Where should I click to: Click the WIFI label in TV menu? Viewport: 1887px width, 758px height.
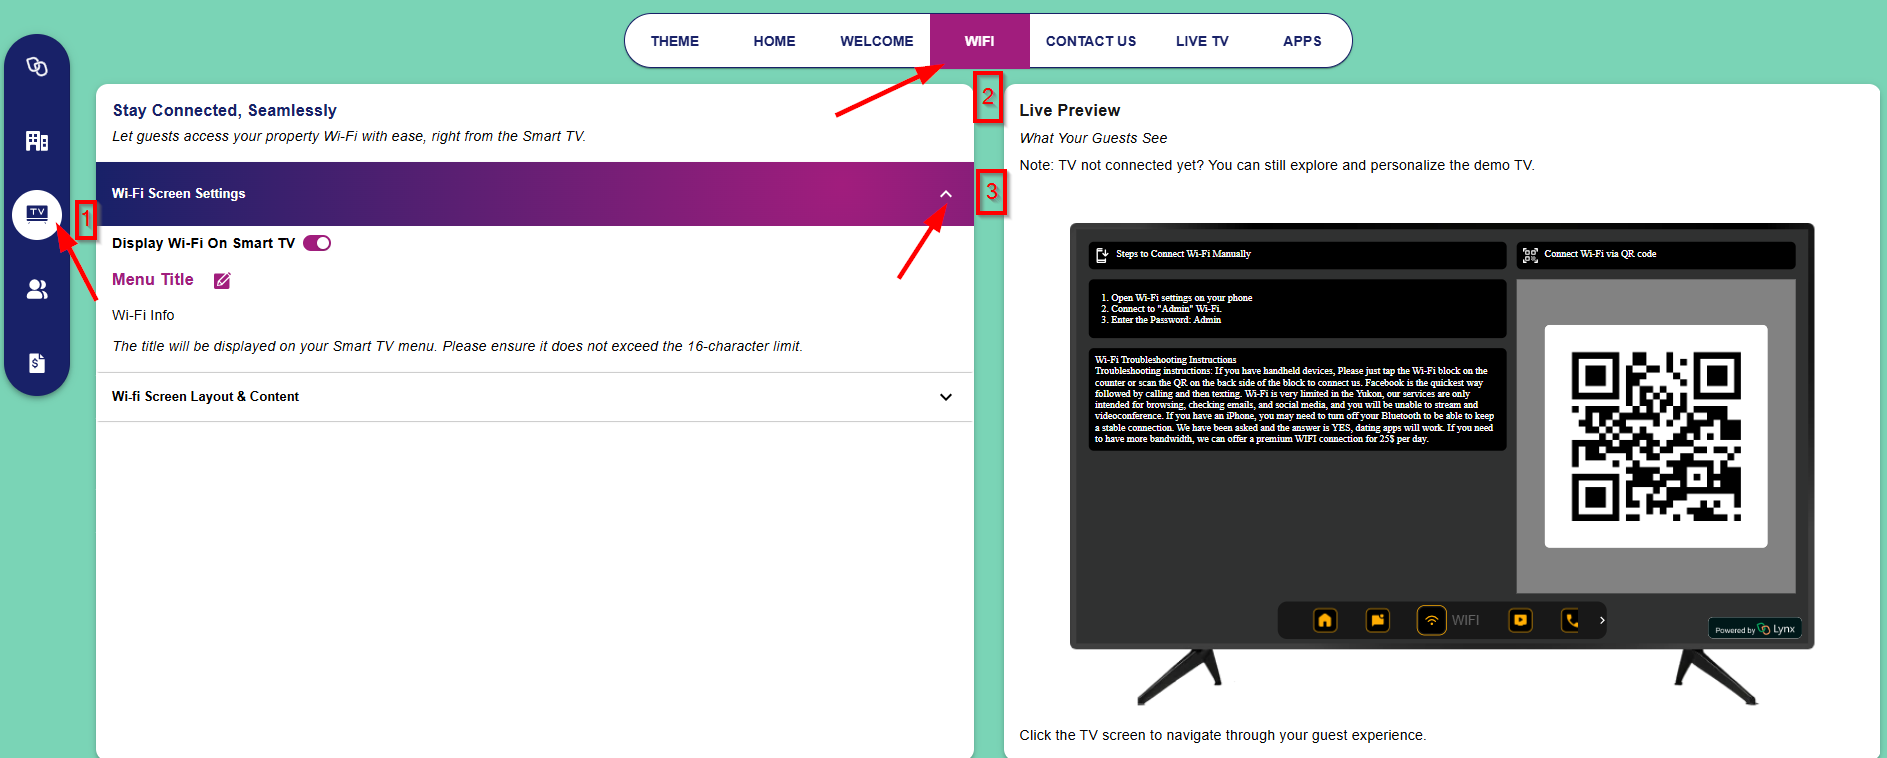pos(1466,620)
